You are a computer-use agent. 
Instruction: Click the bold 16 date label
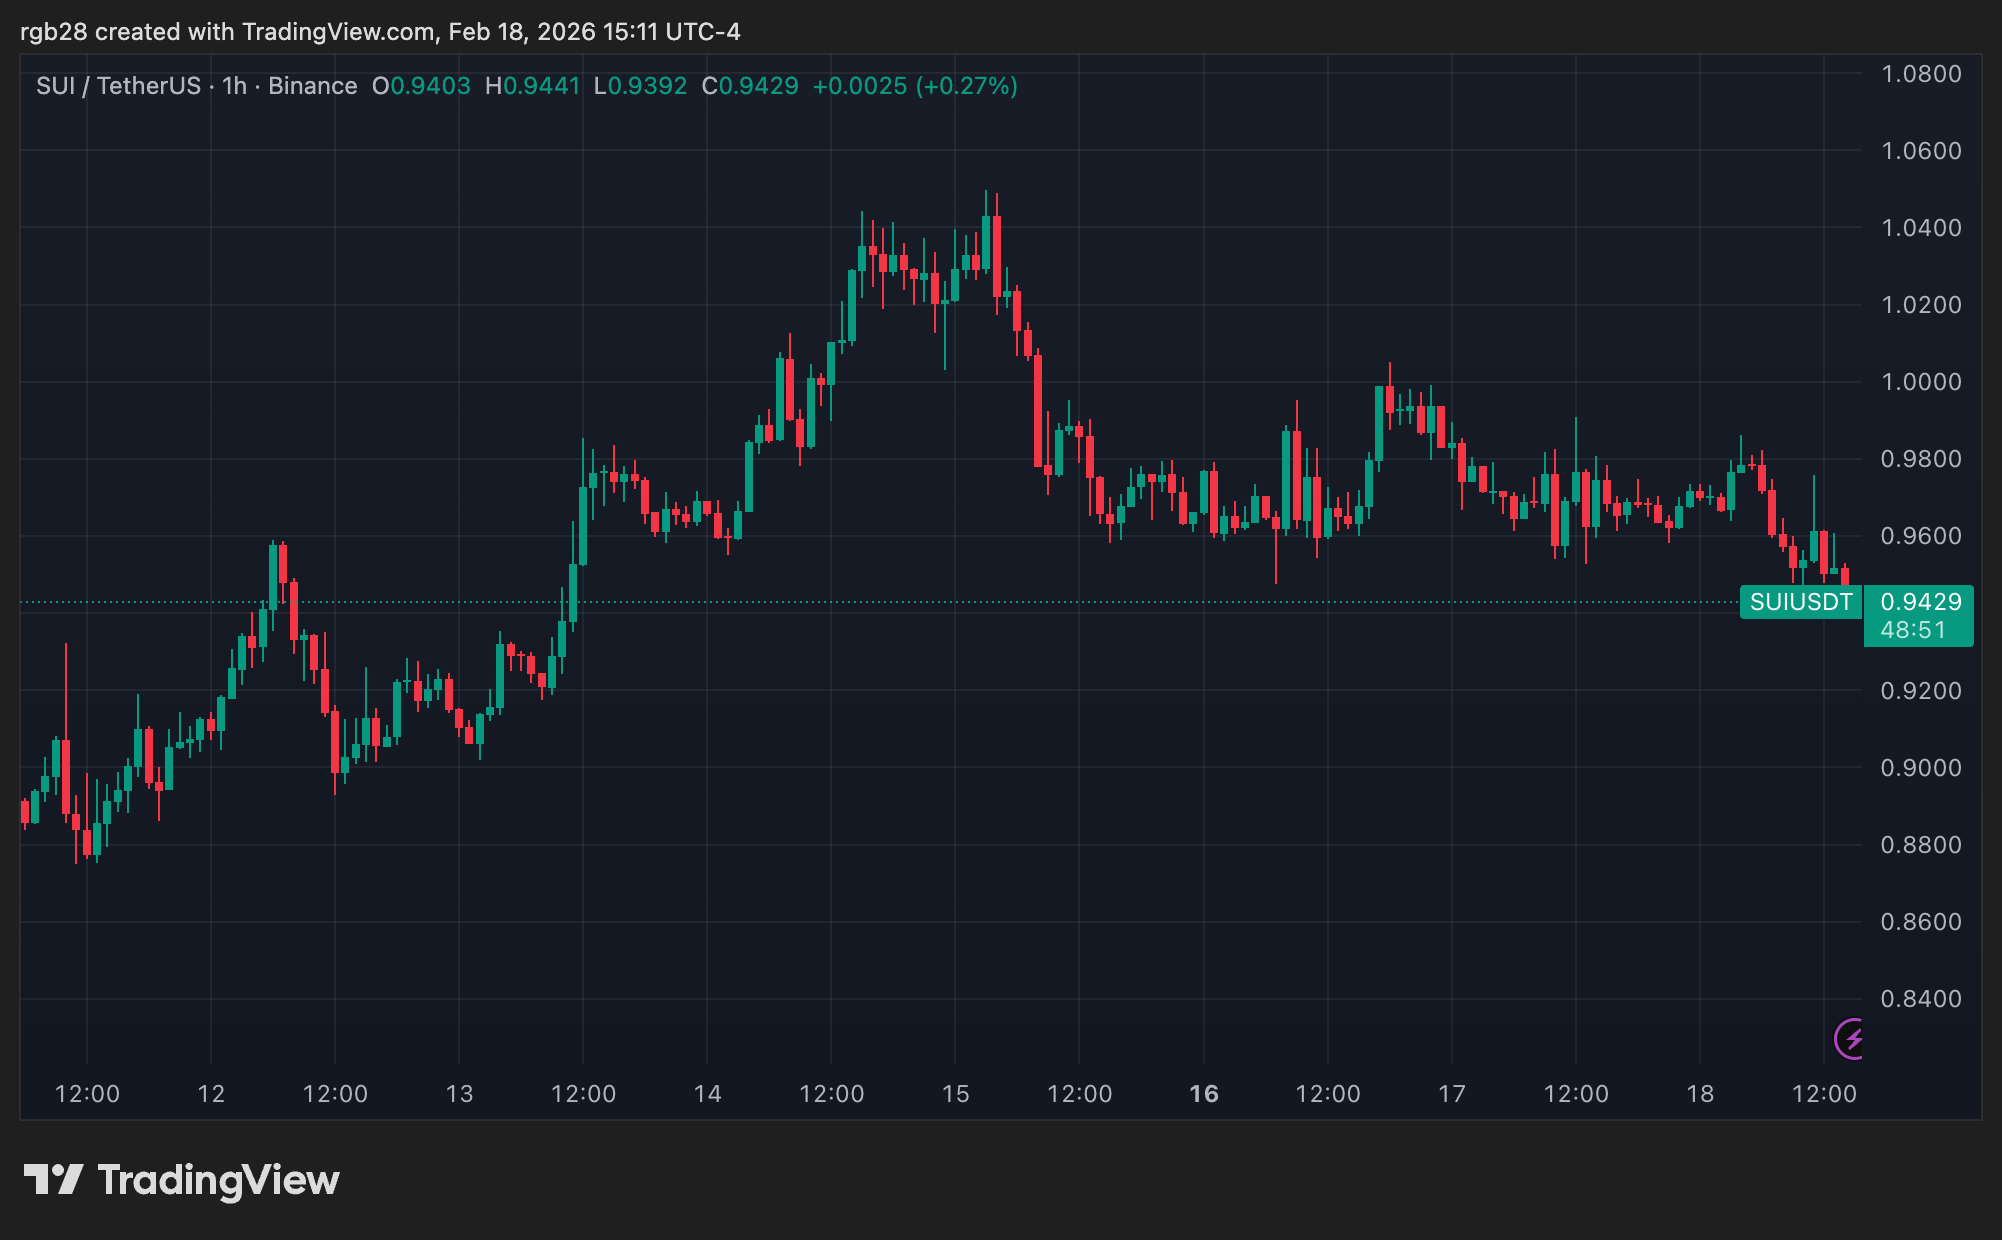pyautogui.click(x=1204, y=1094)
